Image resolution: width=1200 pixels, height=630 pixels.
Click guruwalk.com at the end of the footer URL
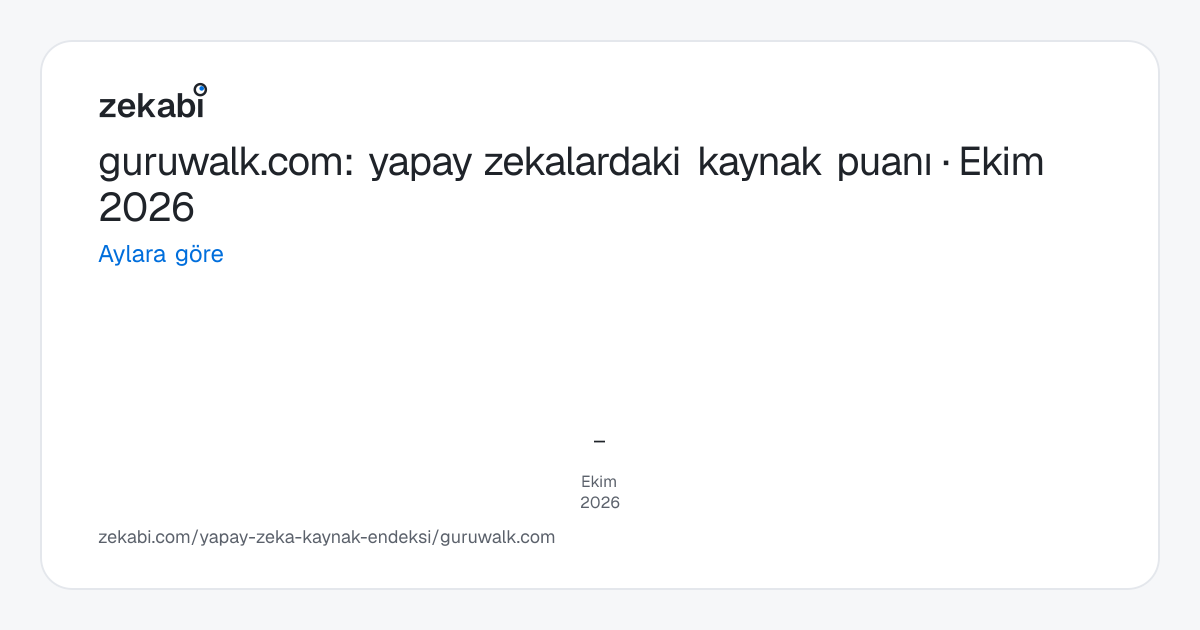click(497, 537)
